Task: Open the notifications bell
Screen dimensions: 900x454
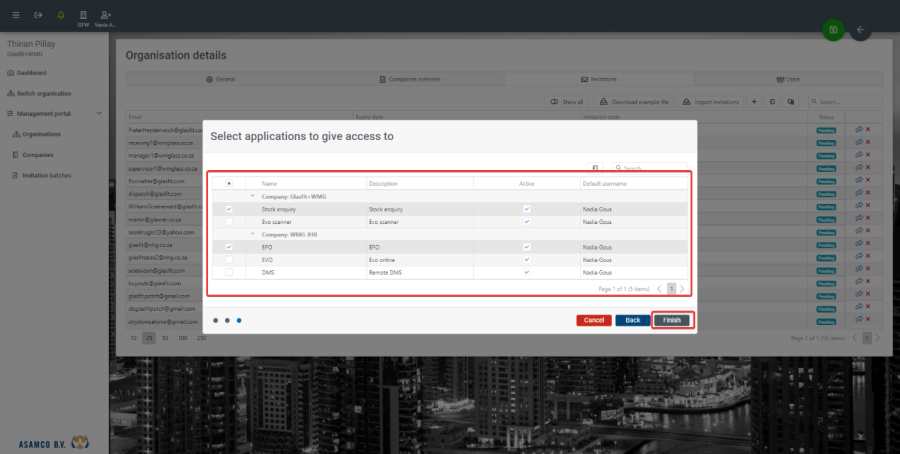Action: click(61, 15)
